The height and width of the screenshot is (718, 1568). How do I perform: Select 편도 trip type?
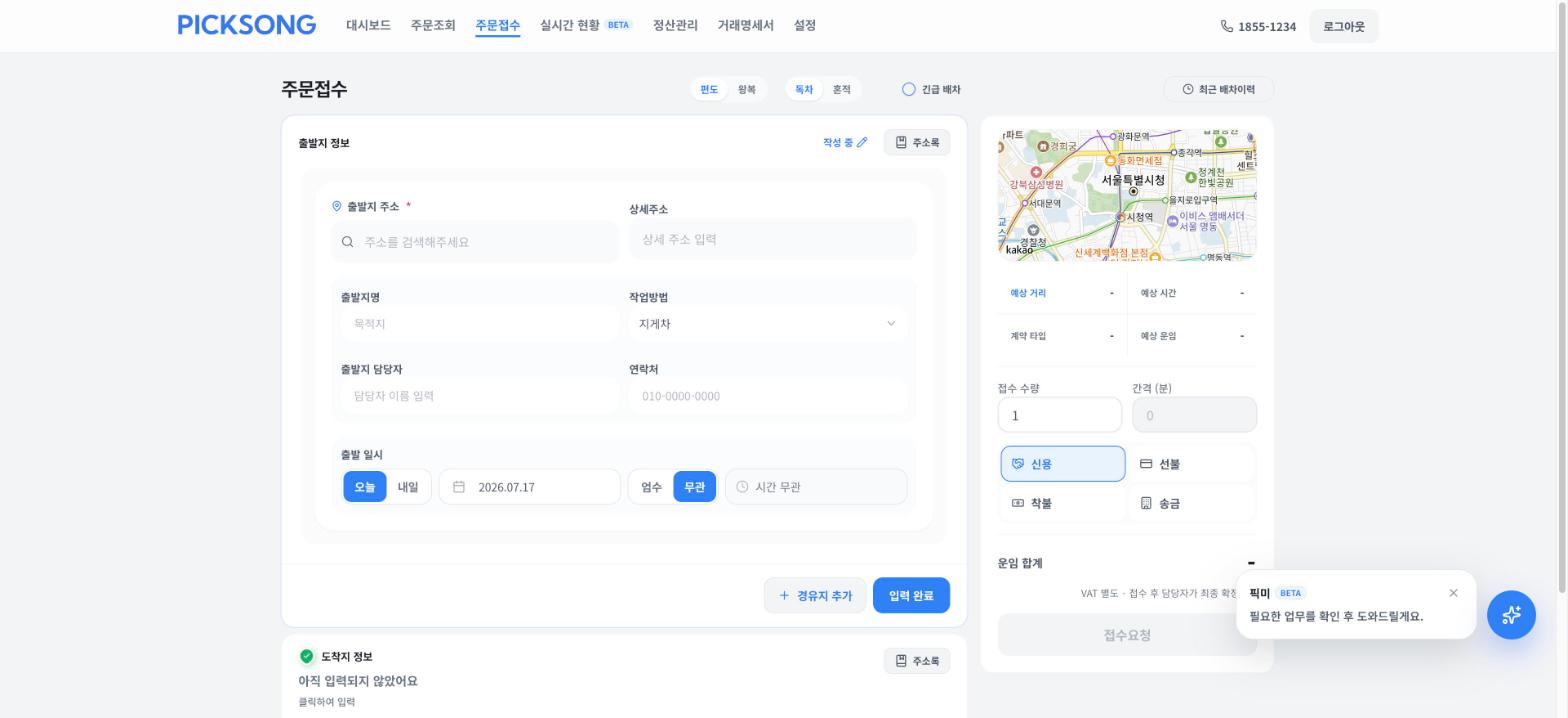point(709,89)
